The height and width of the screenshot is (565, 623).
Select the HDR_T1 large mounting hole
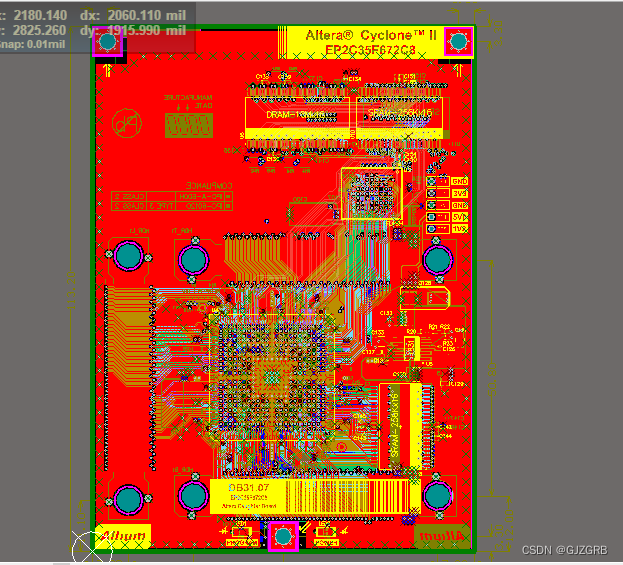click(193, 260)
